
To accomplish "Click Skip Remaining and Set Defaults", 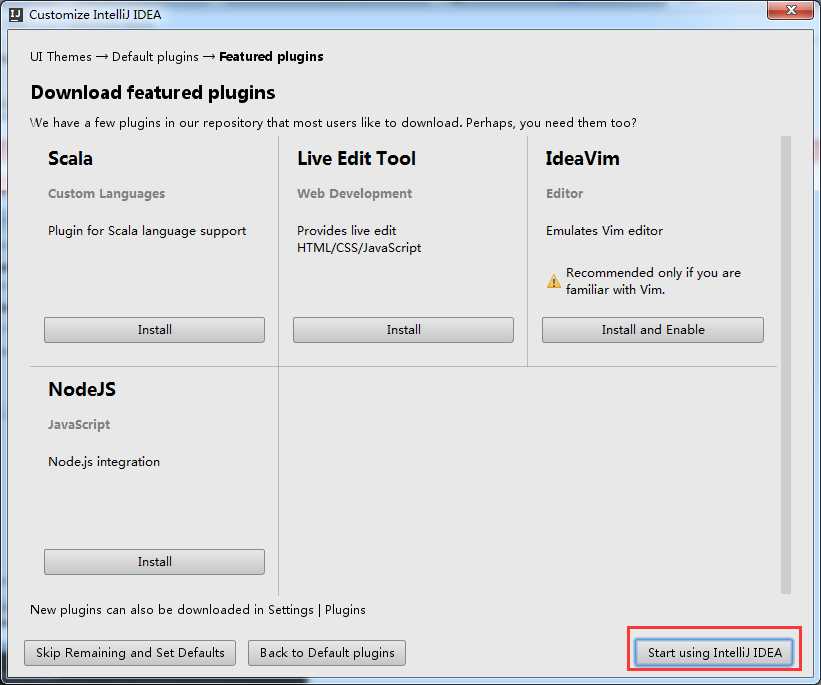I will pos(130,653).
